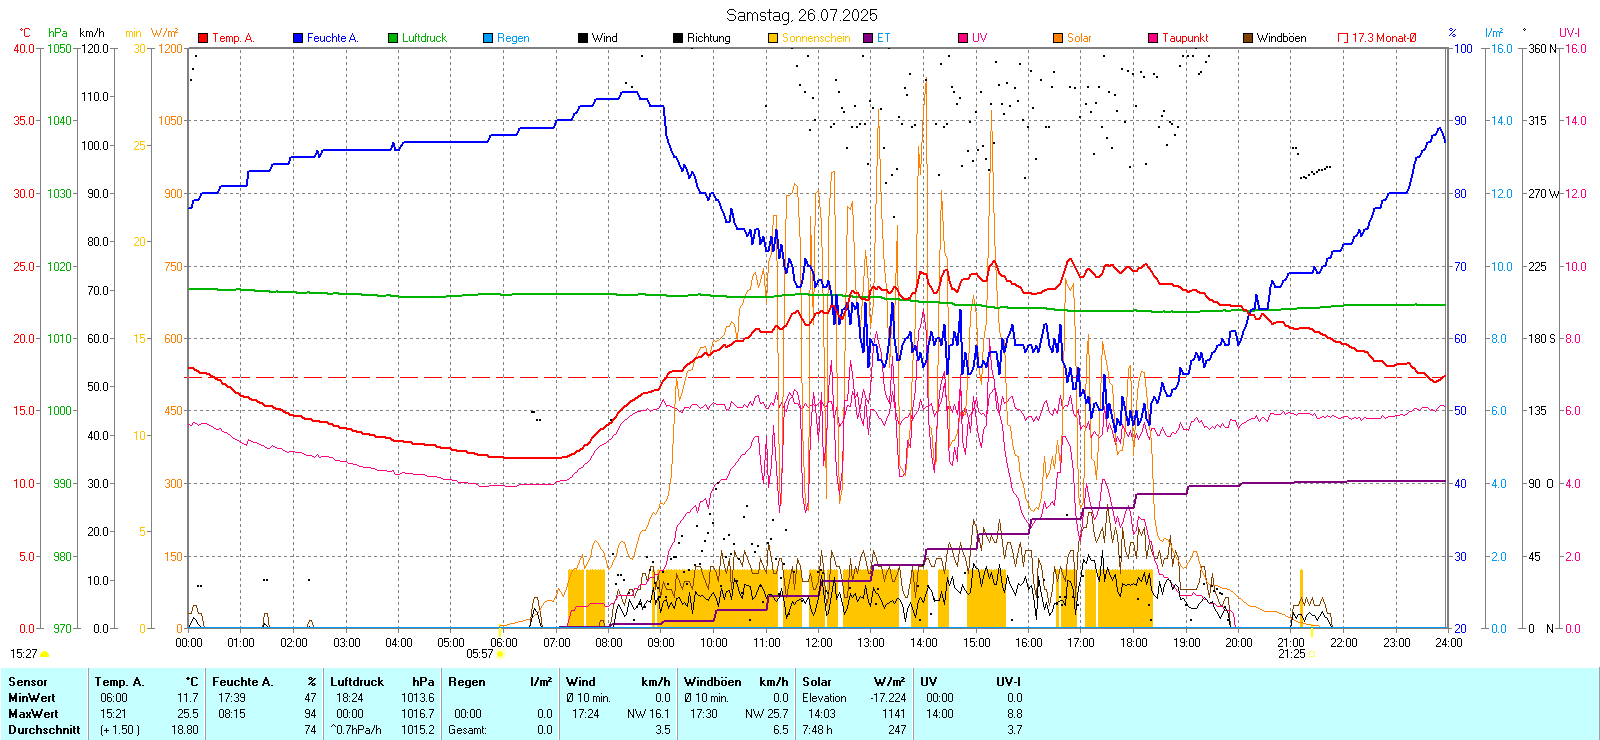
Task: Select the MaxWert row label
Action: click(x=33, y=714)
